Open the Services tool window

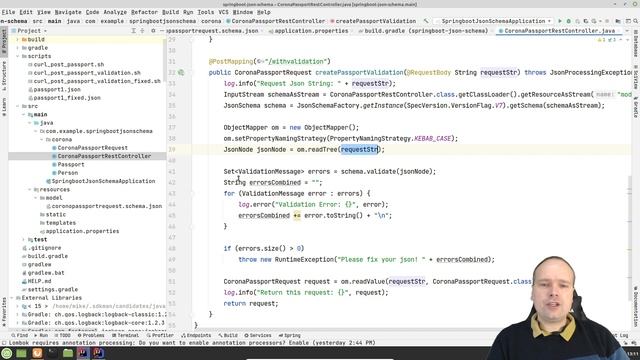click(258, 336)
